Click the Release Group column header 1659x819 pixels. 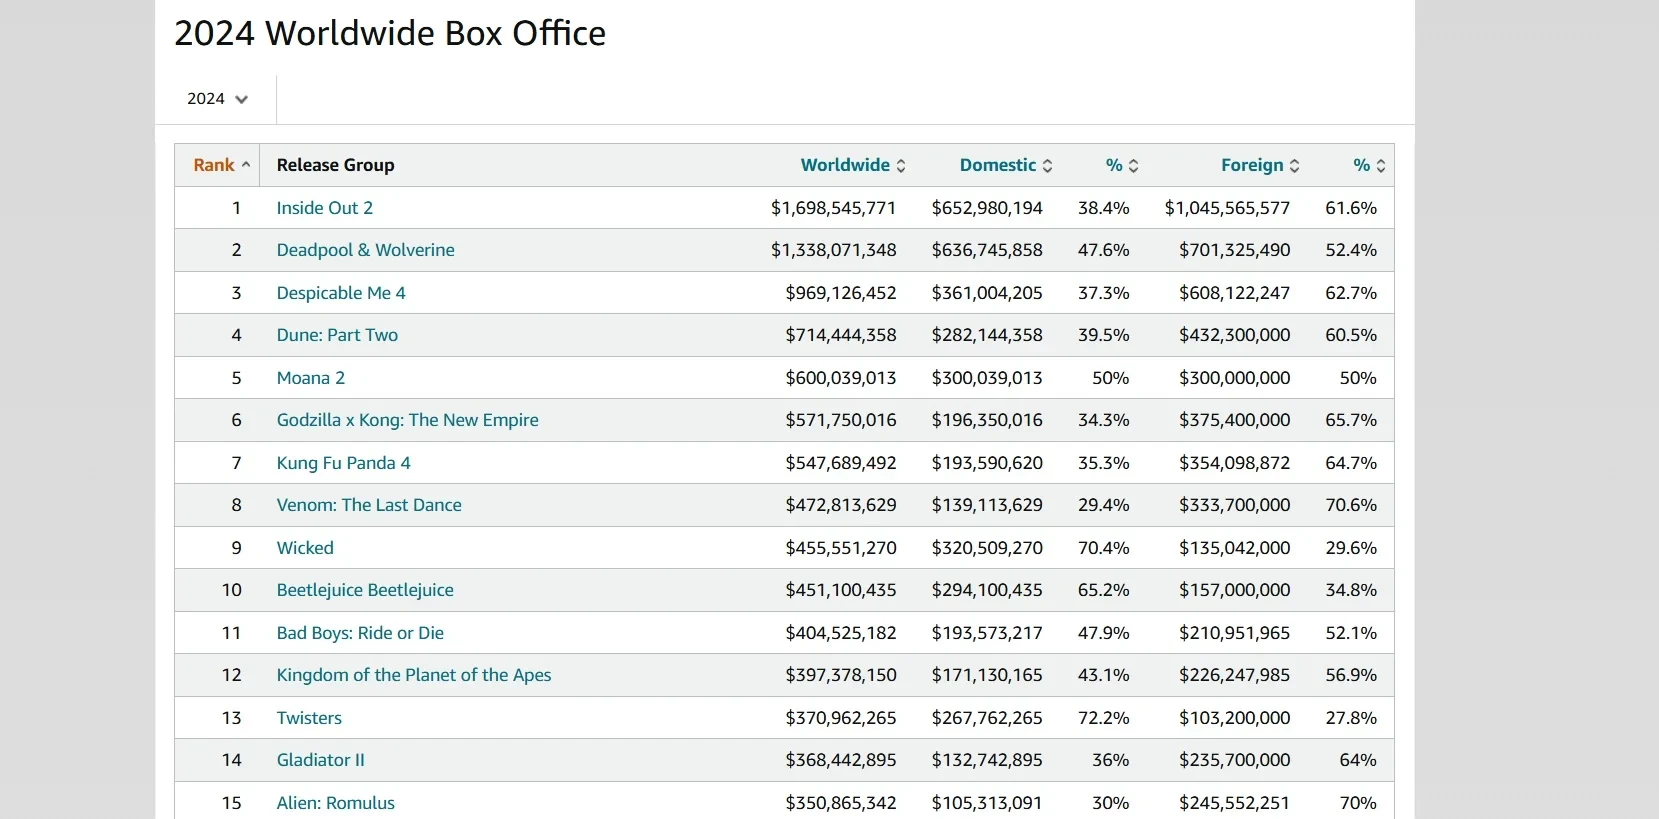click(x=335, y=165)
